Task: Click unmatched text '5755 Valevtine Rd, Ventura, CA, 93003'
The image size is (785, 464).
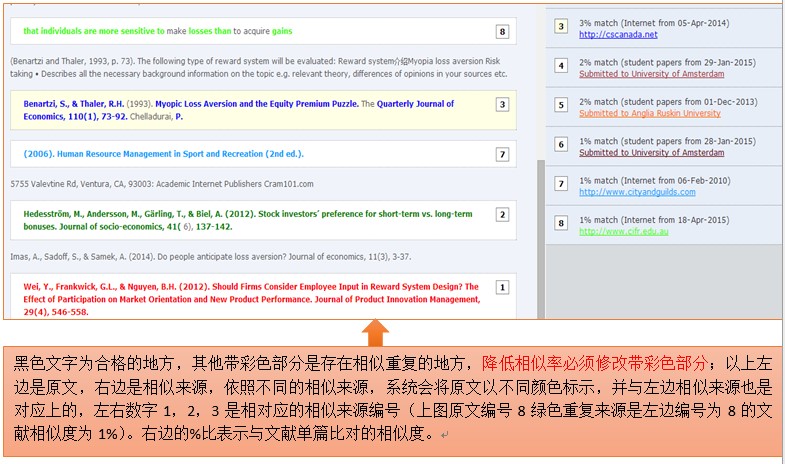Action: [x=82, y=184]
